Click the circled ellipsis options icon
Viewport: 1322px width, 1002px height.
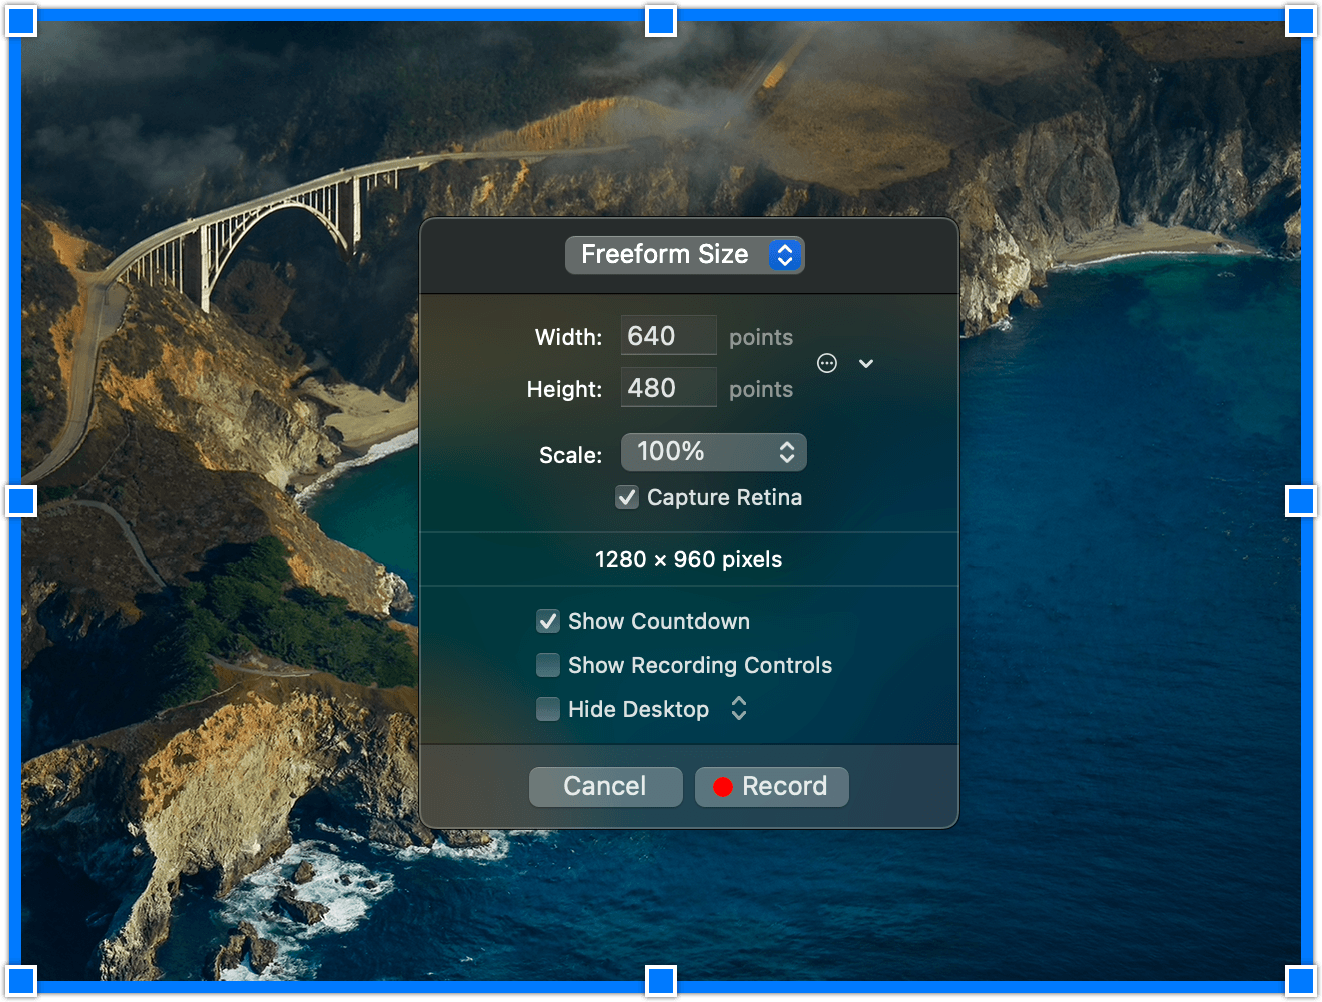(827, 363)
